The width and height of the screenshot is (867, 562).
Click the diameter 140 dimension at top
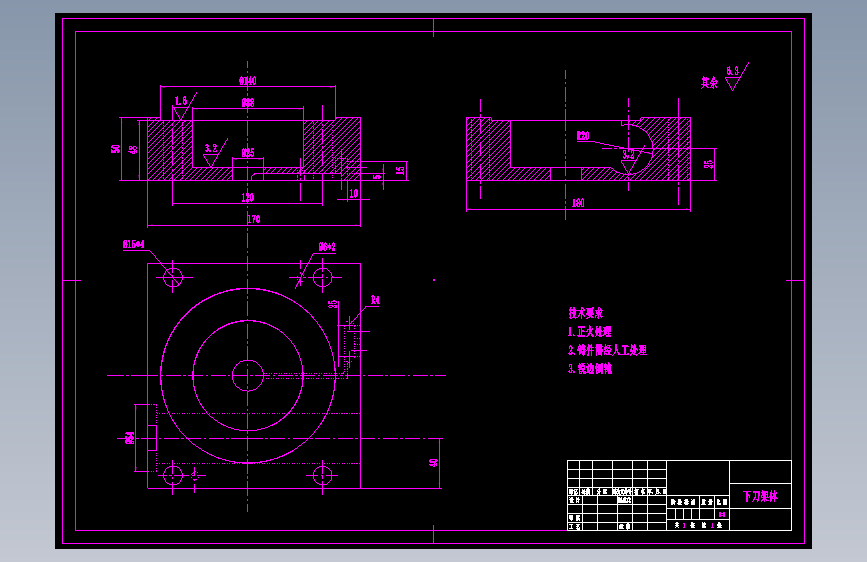(248, 81)
